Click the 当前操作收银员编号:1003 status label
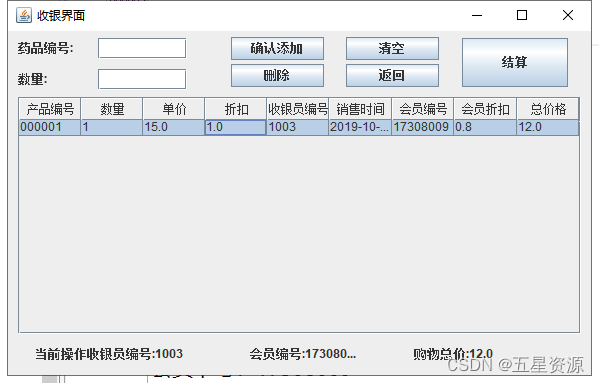The height and width of the screenshot is (383, 599). tap(109, 354)
